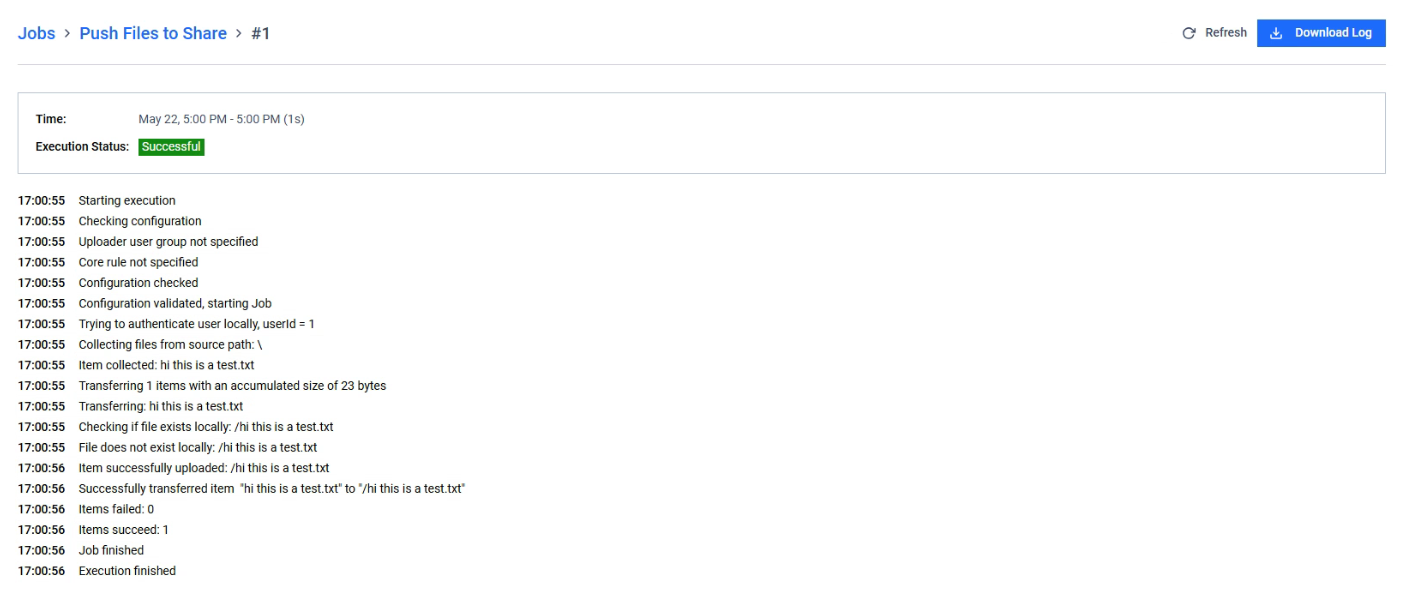Click the chevron after Jobs breadcrumb
1411x598 pixels.
tap(68, 34)
